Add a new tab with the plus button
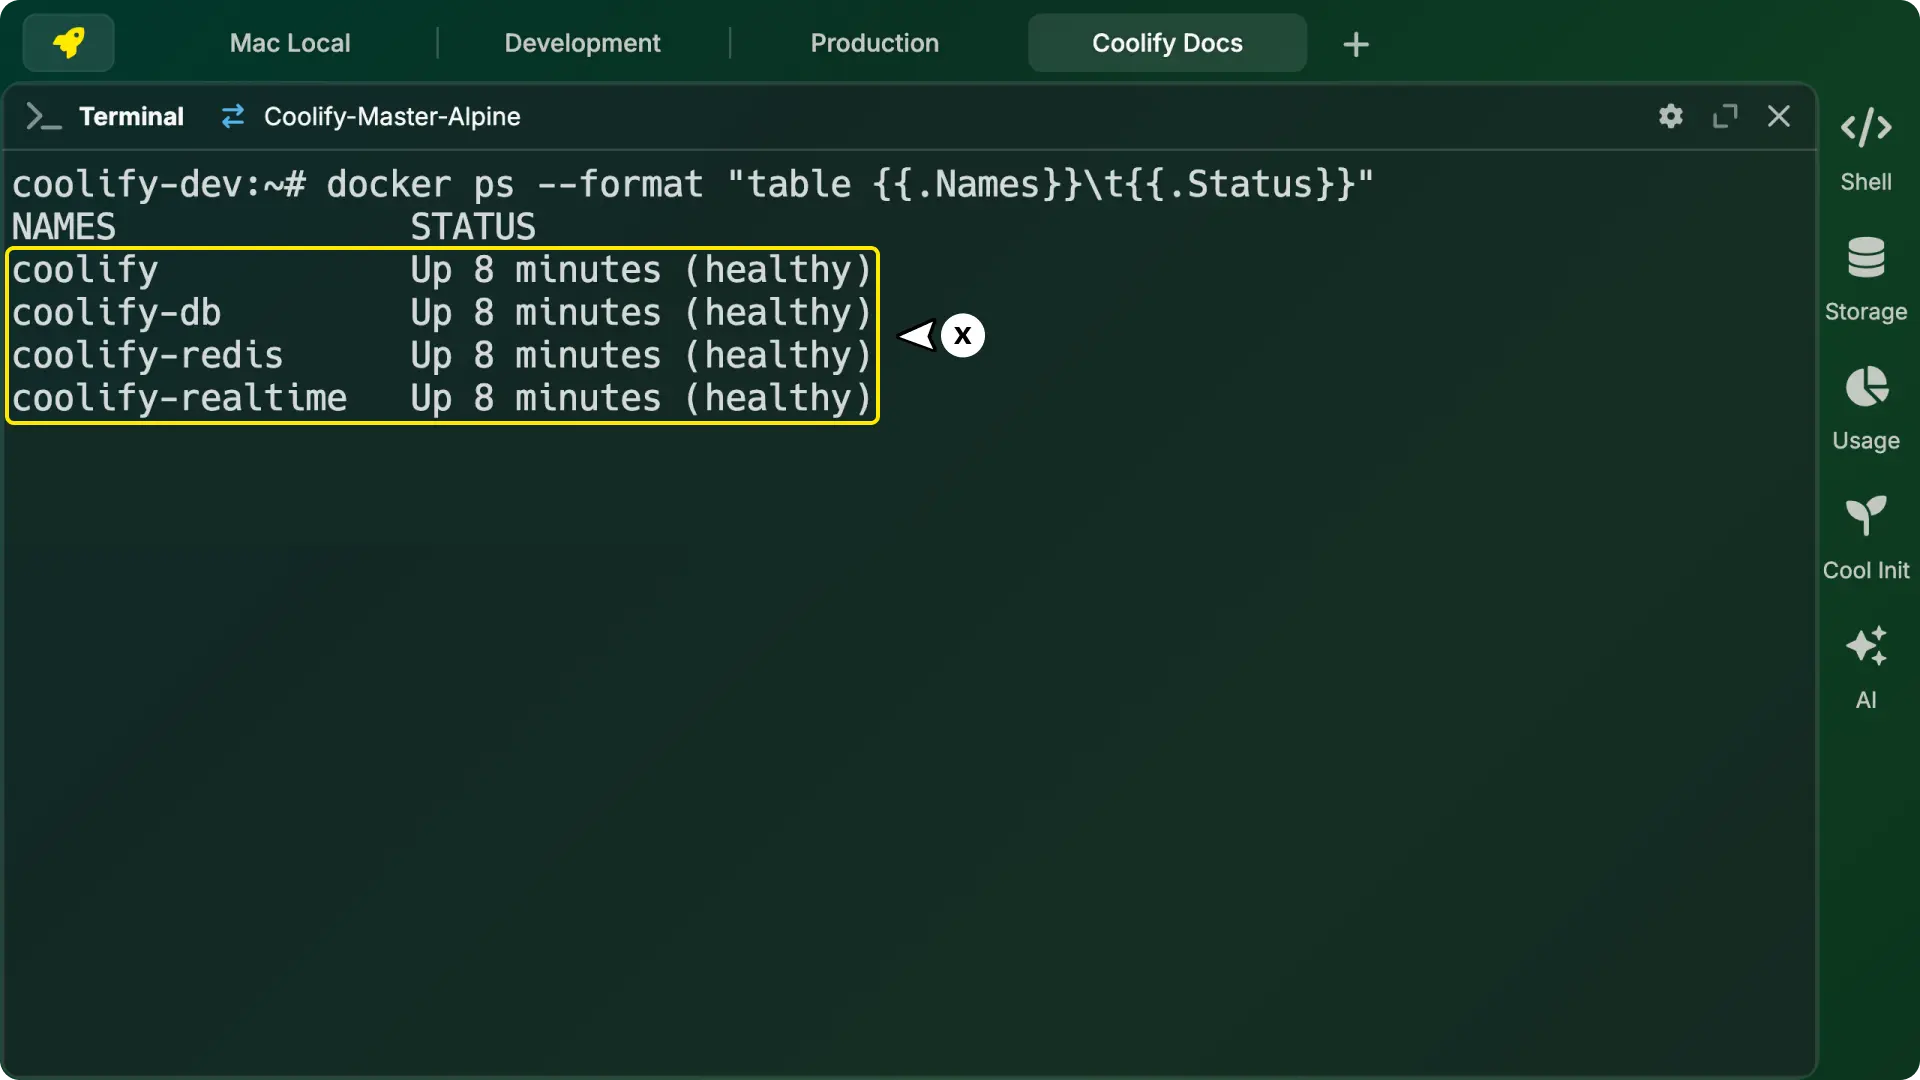Image resolution: width=1920 pixels, height=1080 pixels. pos(1355,43)
